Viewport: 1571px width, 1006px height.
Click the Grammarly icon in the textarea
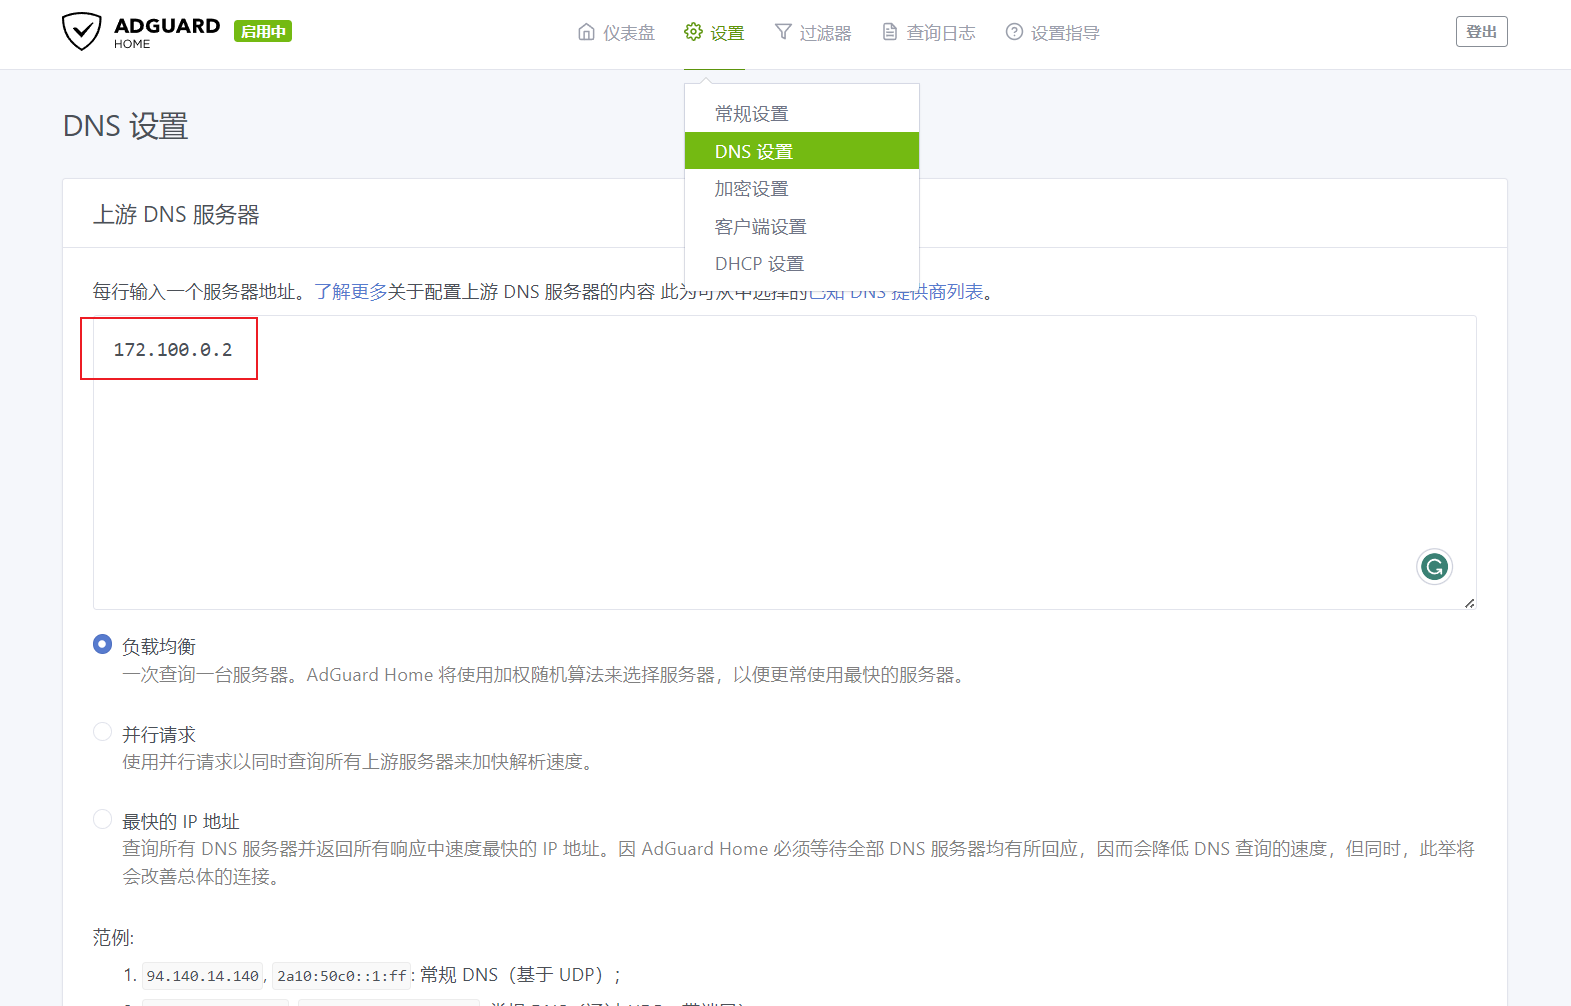(1434, 567)
